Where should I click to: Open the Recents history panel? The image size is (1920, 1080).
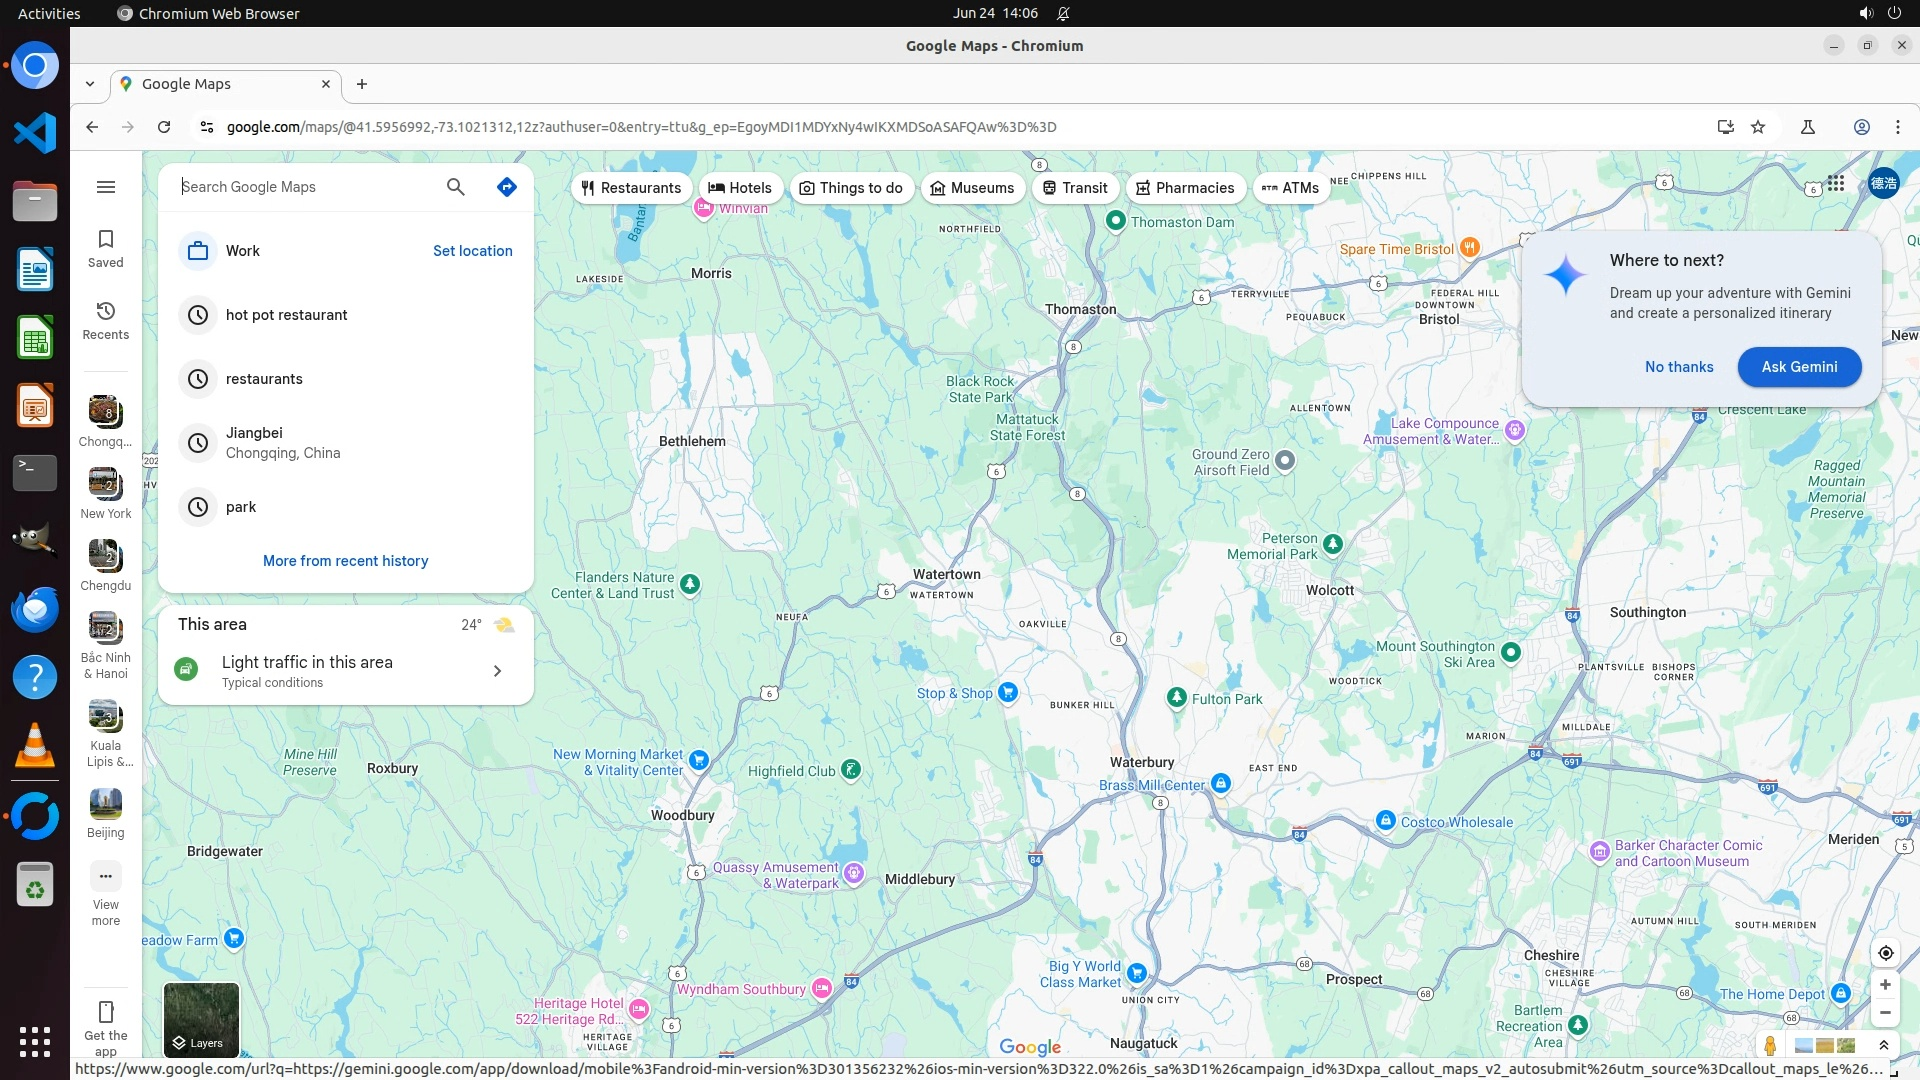105,320
